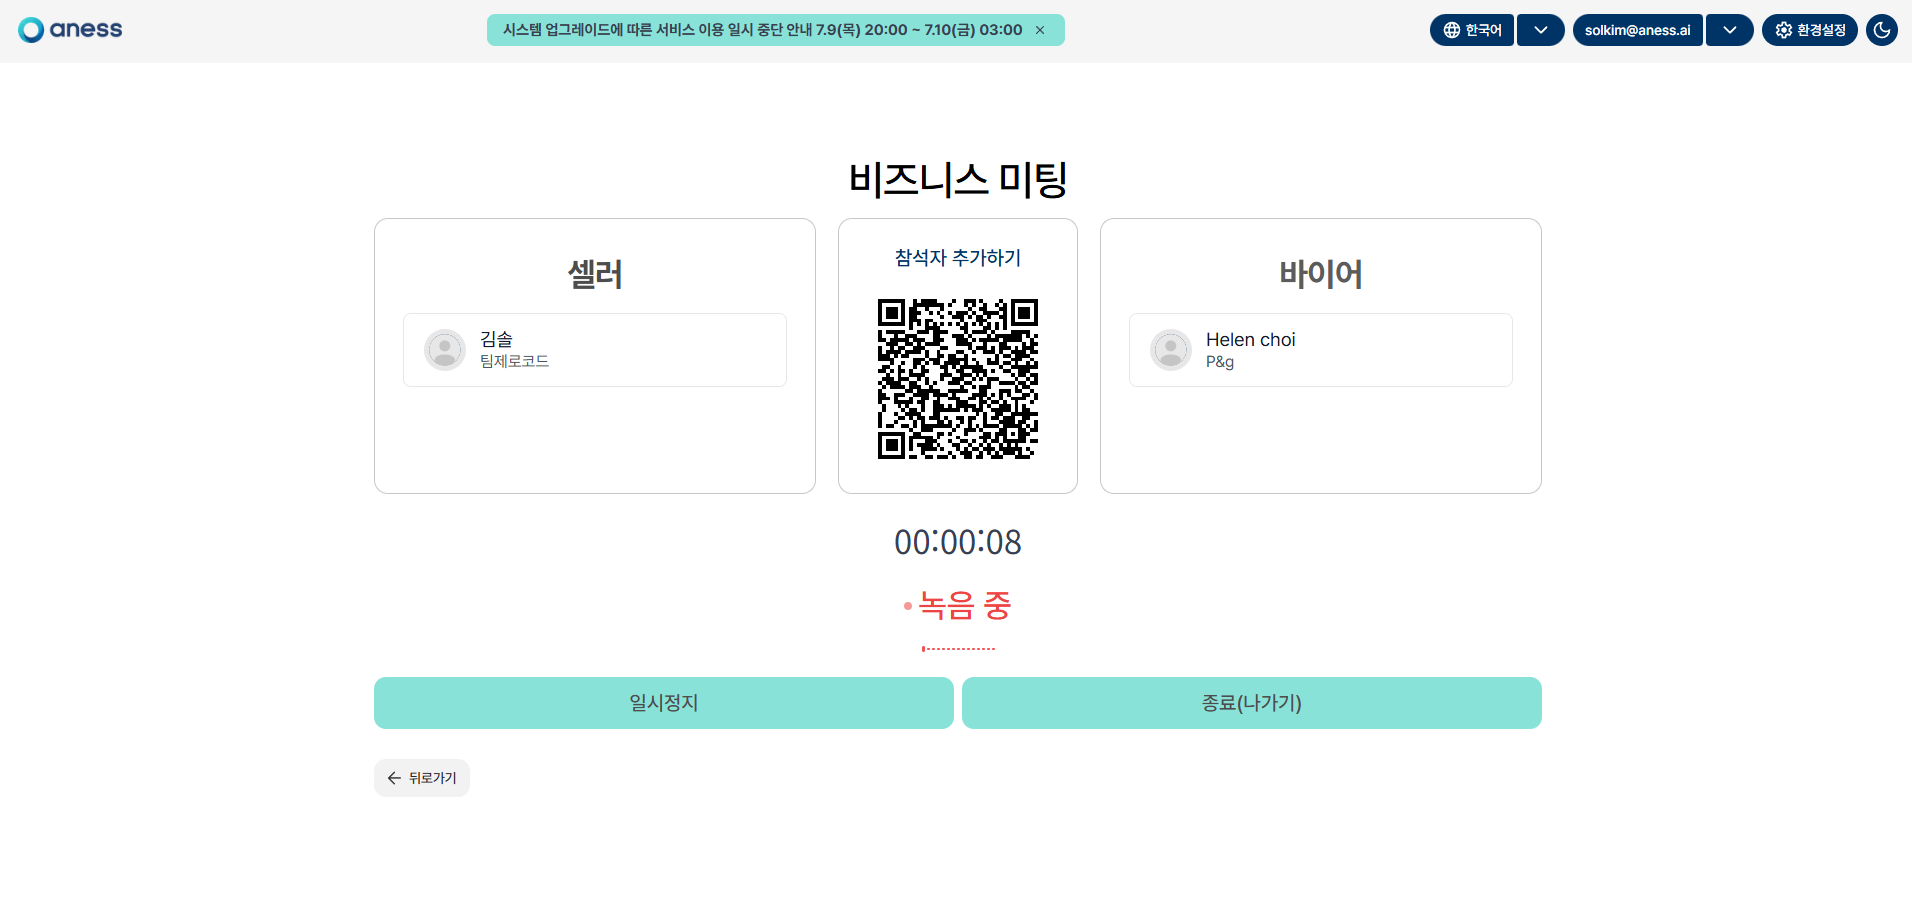Click the 비즈니스 미팅 title
The height and width of the screenshot is (897, 1912).
click(958, 180)
